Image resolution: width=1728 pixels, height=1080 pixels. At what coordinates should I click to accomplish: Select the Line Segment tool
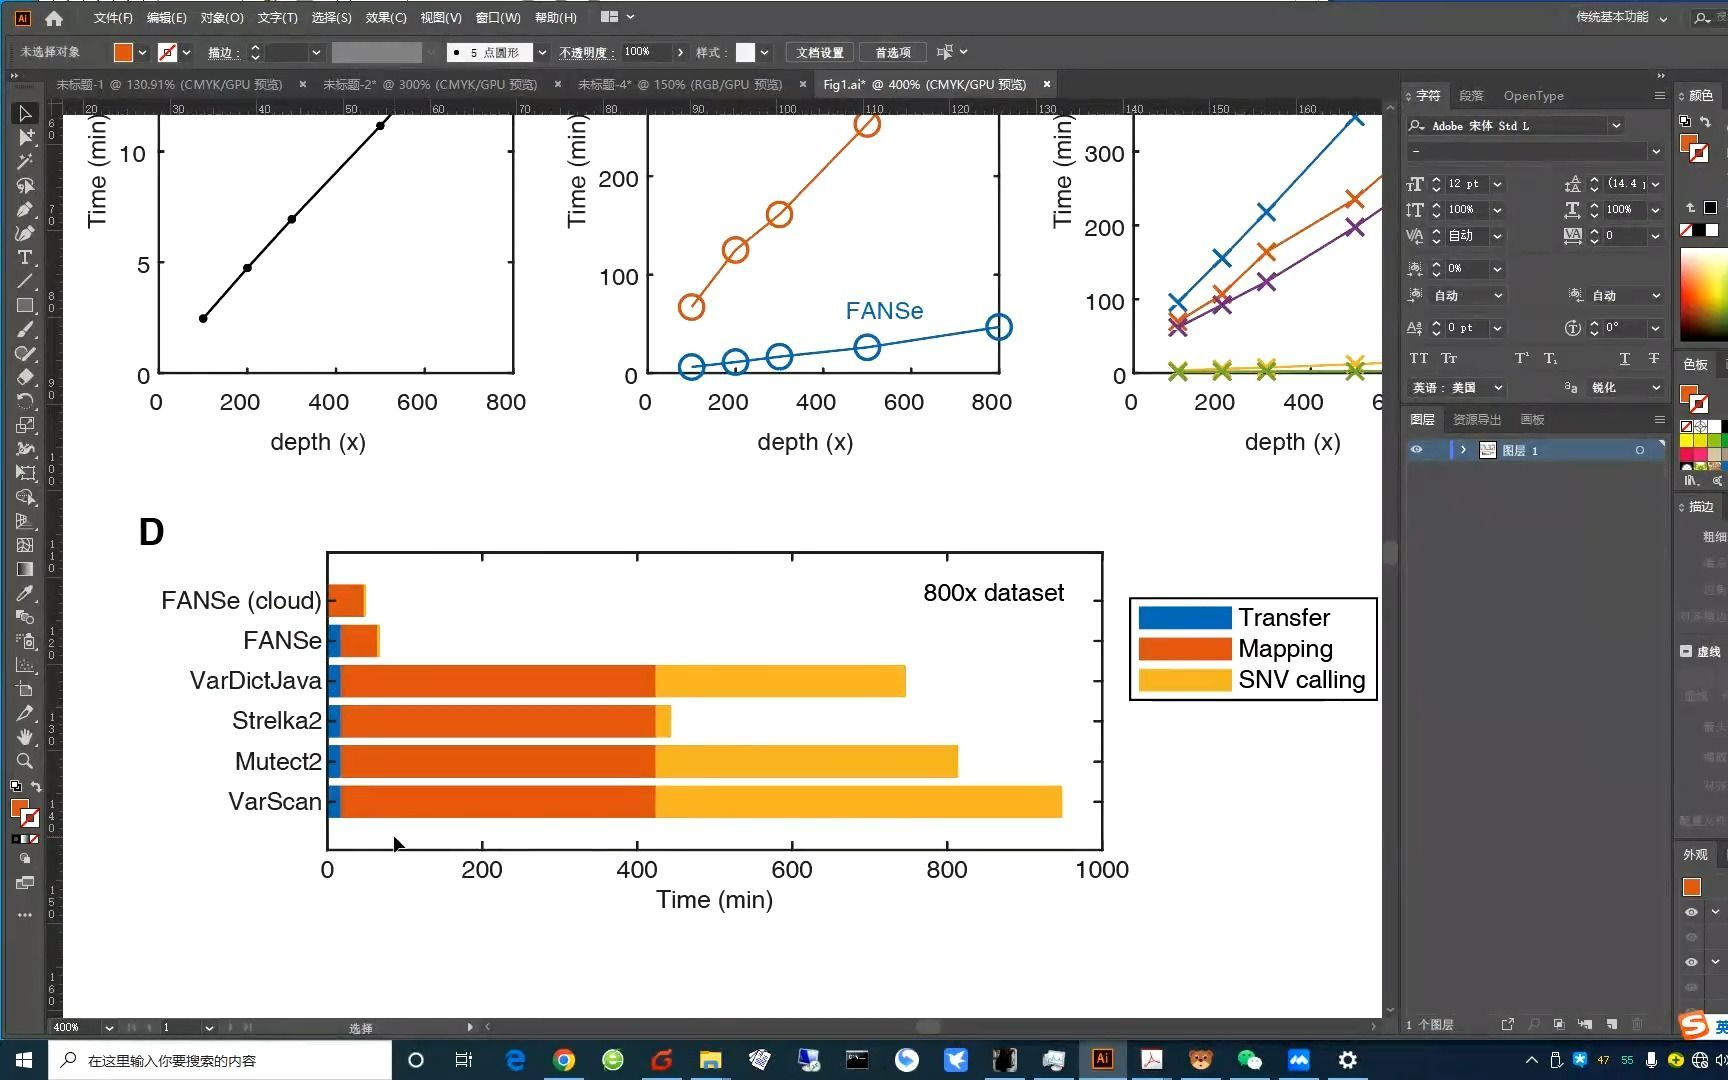pyautogui.click(x=25, y=281)
